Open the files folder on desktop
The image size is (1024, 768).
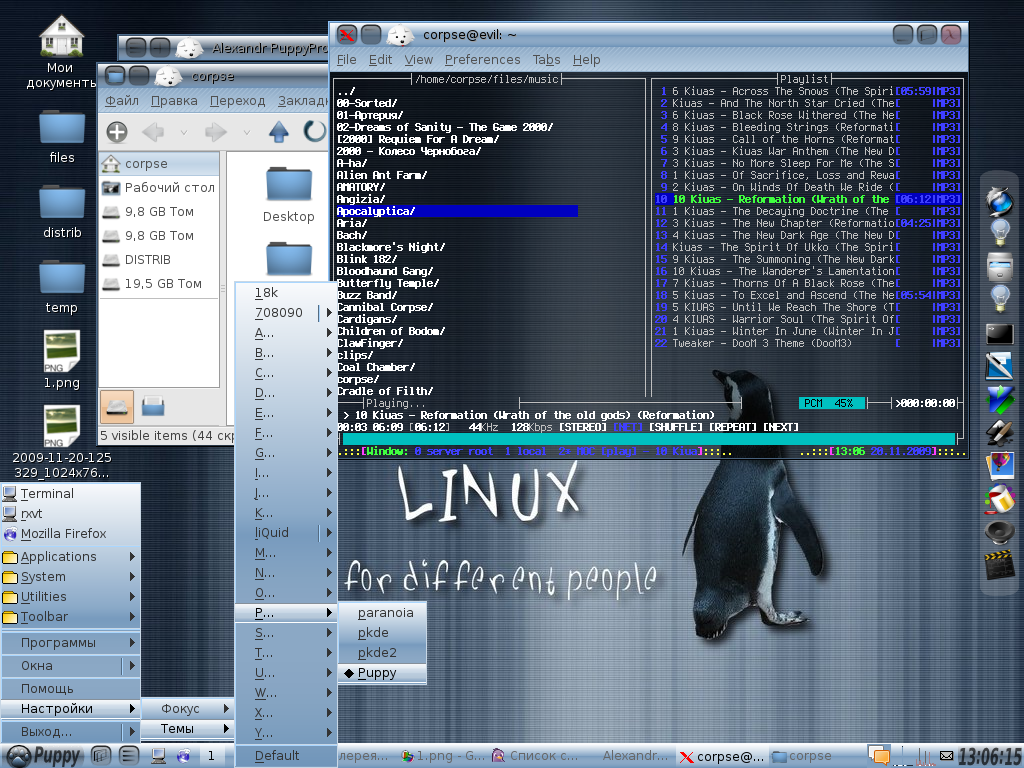[62, 128]
